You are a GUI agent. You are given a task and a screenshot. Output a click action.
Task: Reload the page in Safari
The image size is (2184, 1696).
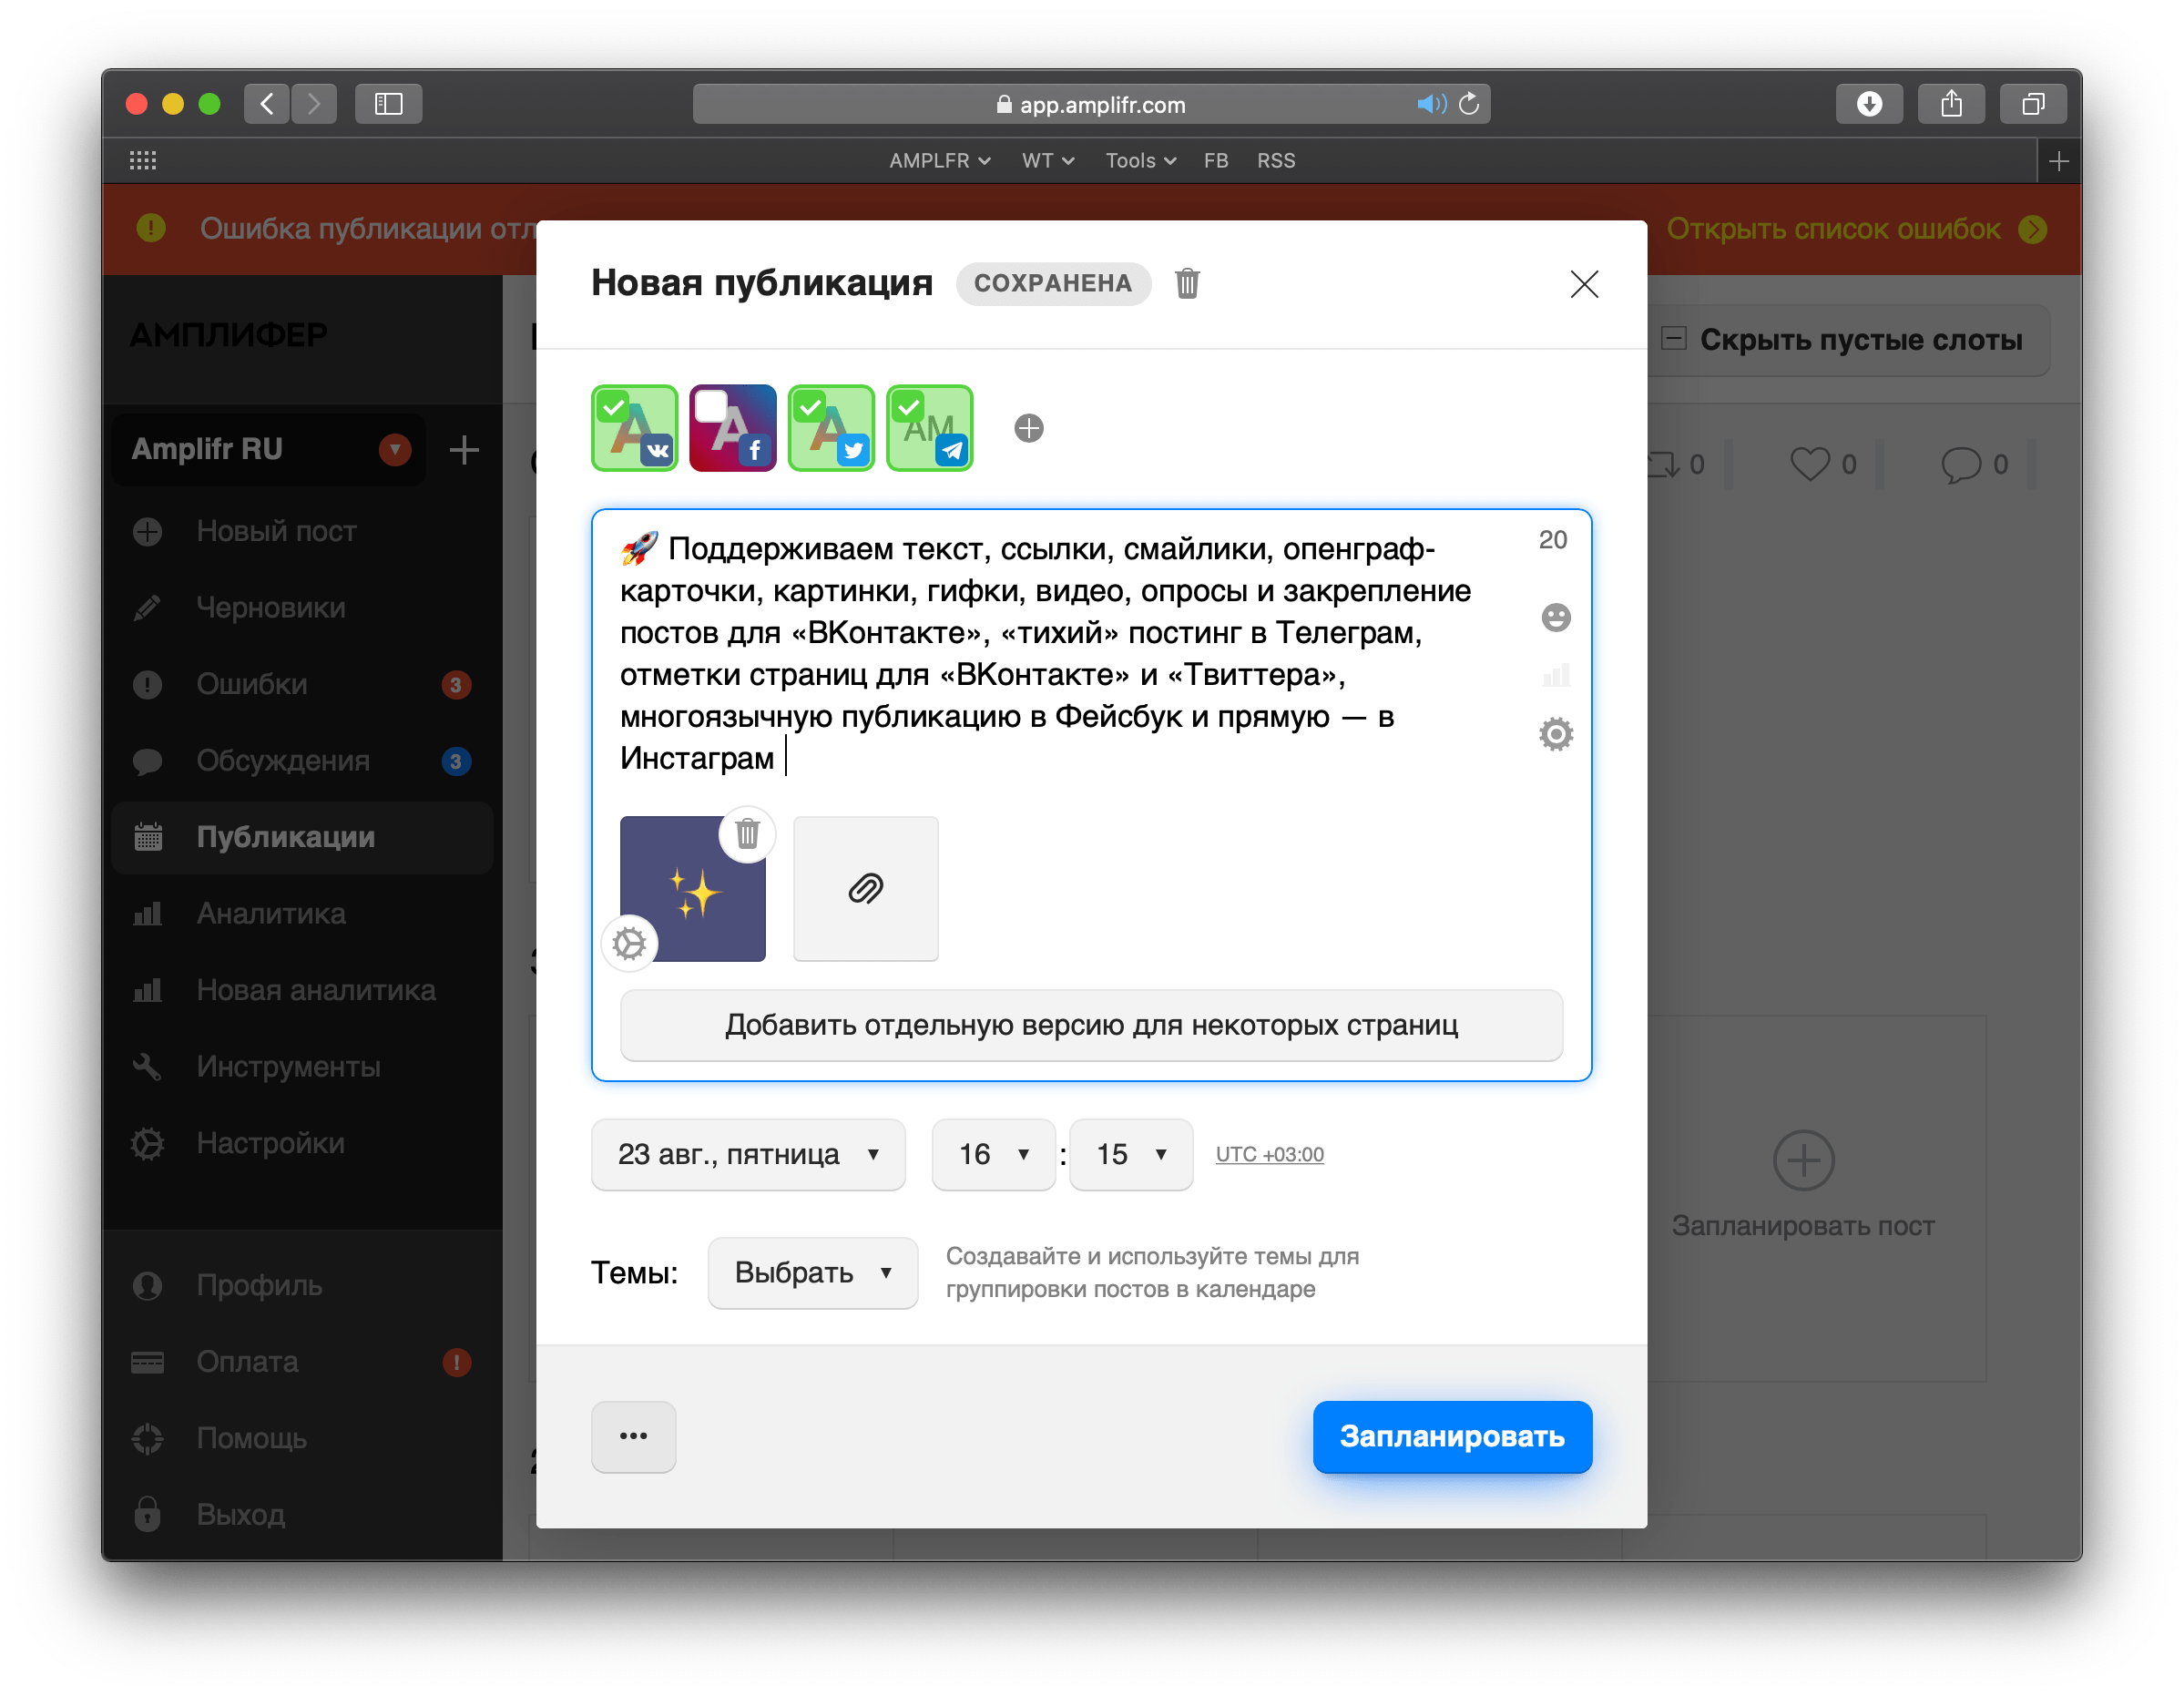click(1468, 104)
